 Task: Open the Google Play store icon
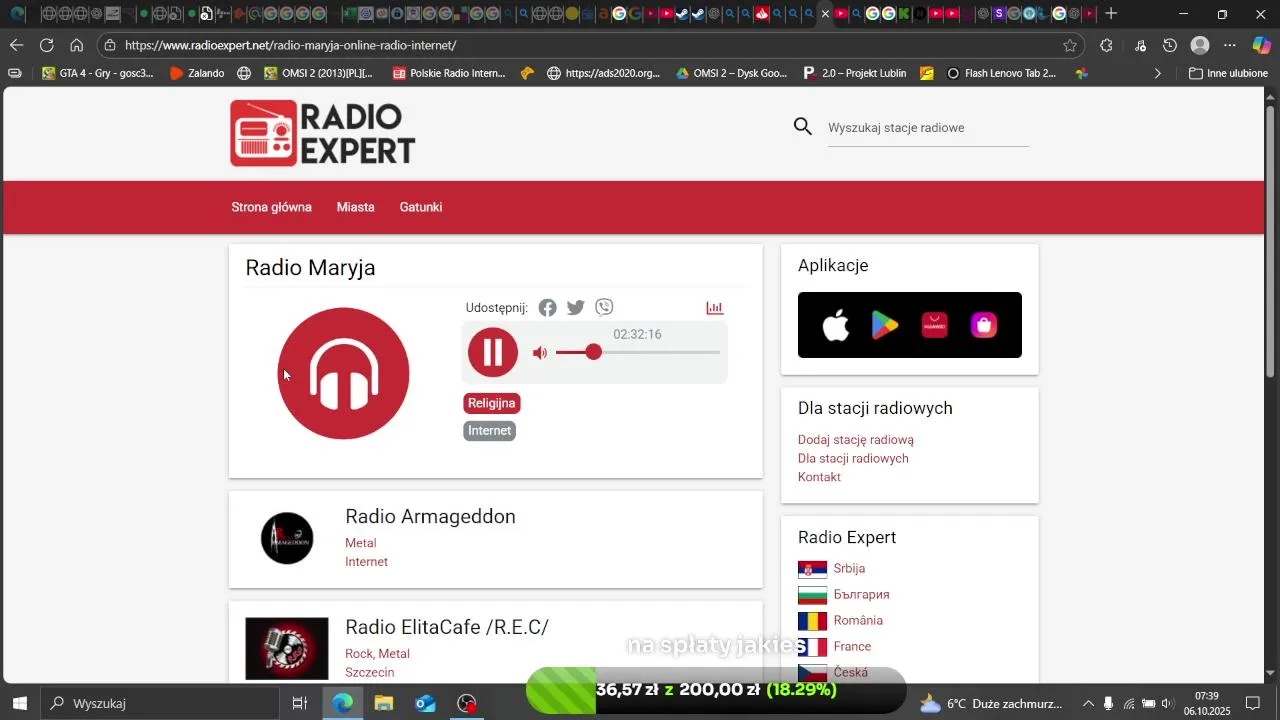[885, 325]
